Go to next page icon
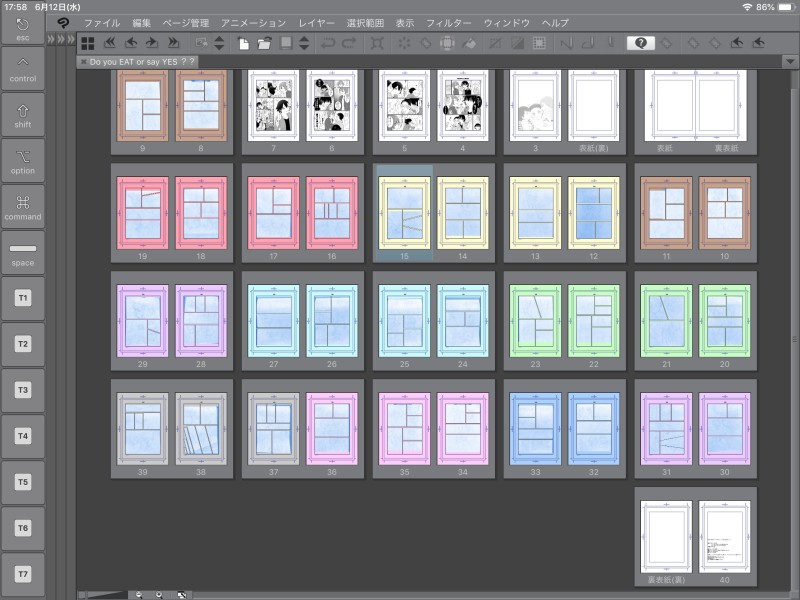This screenshot has width=800, height=600. click(x=152, y=43)
